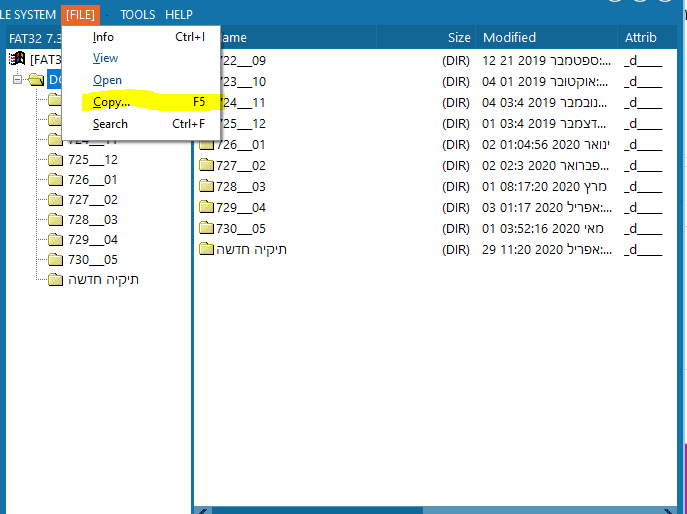Click folder icon of 727__02 in file list
Screen dimensions: 687x514
tap(206, 165)
